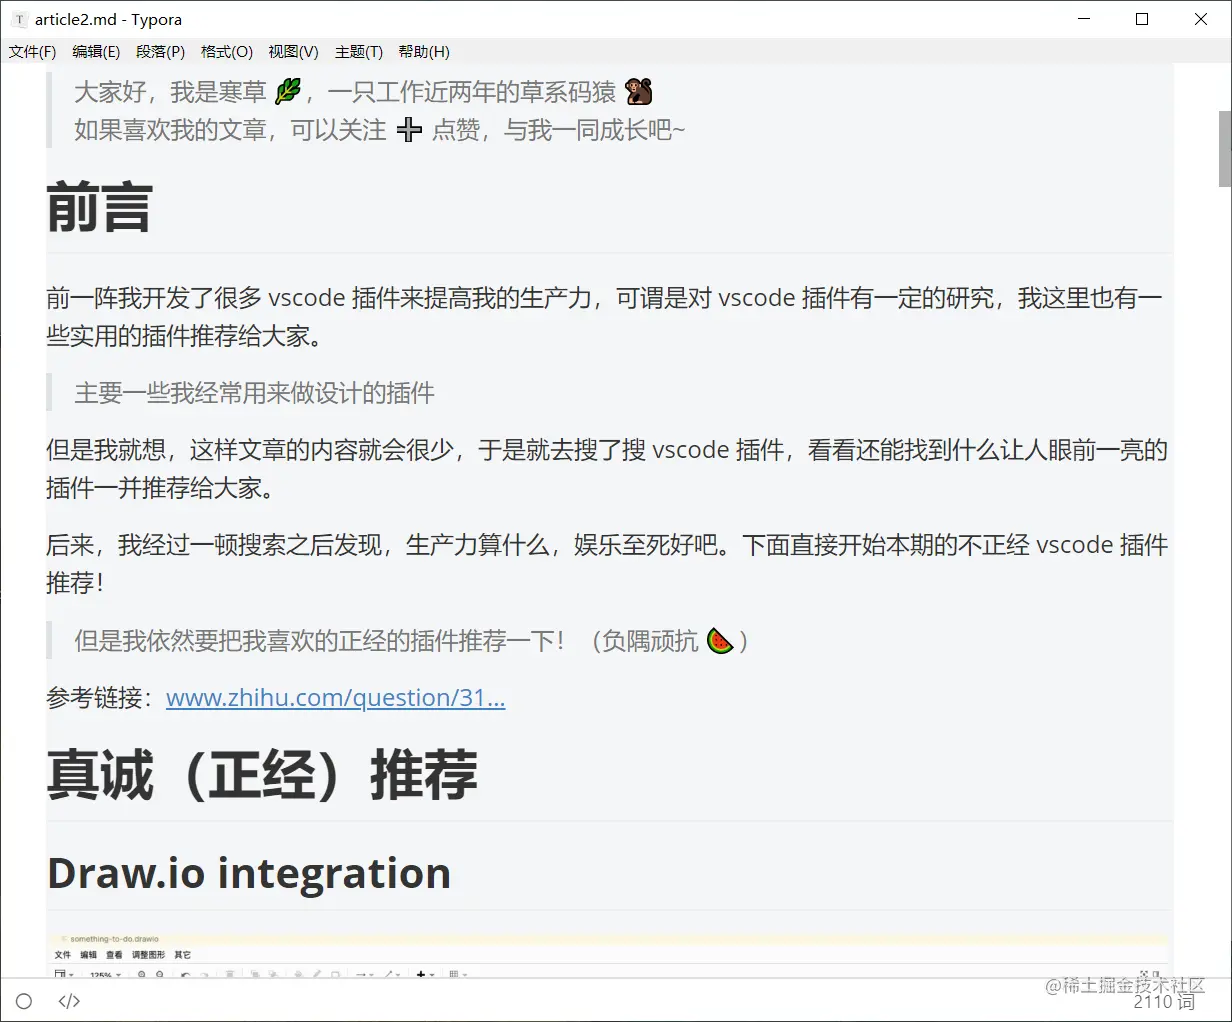Click paragraph starting 但是我就想

(x=607, y=469)
